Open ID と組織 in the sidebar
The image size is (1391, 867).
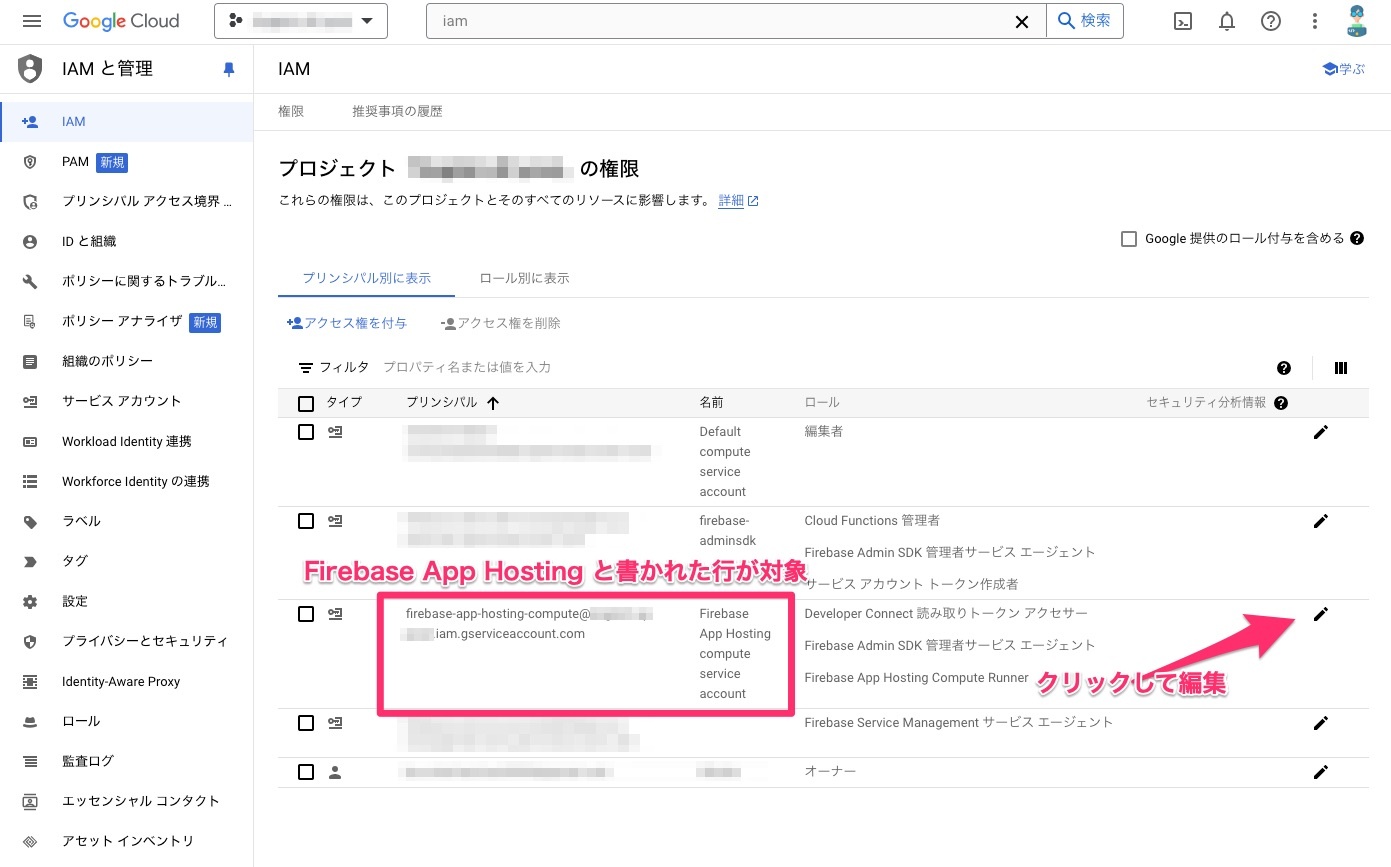coord(127,241)
